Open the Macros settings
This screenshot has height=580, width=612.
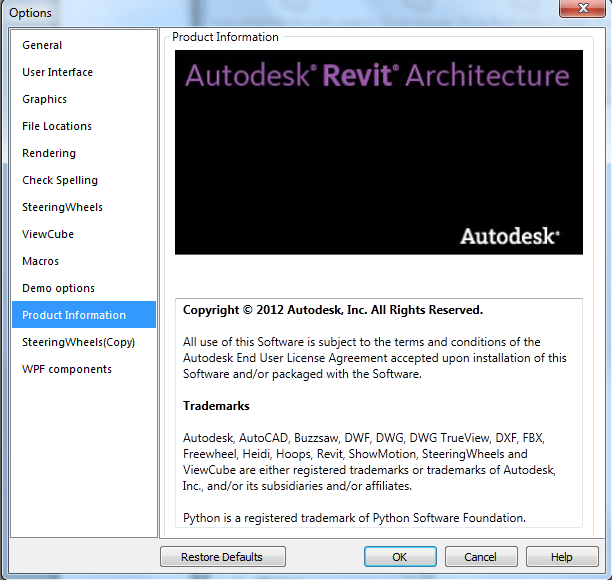84,260
